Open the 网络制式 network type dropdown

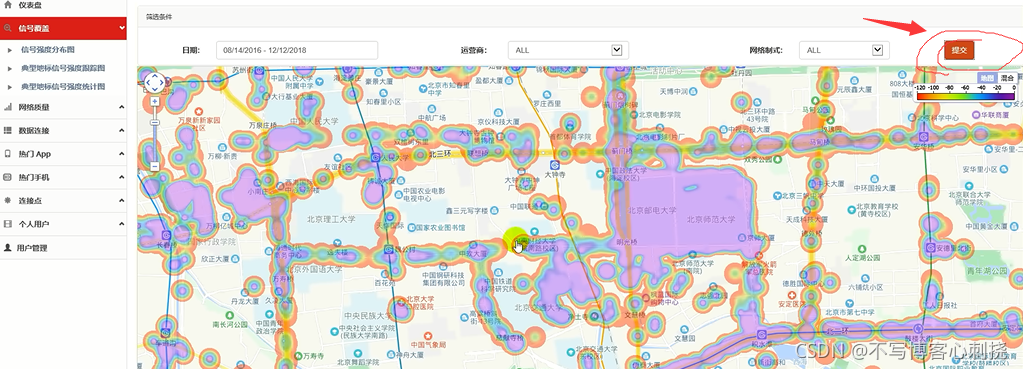(x=845, y=50)
